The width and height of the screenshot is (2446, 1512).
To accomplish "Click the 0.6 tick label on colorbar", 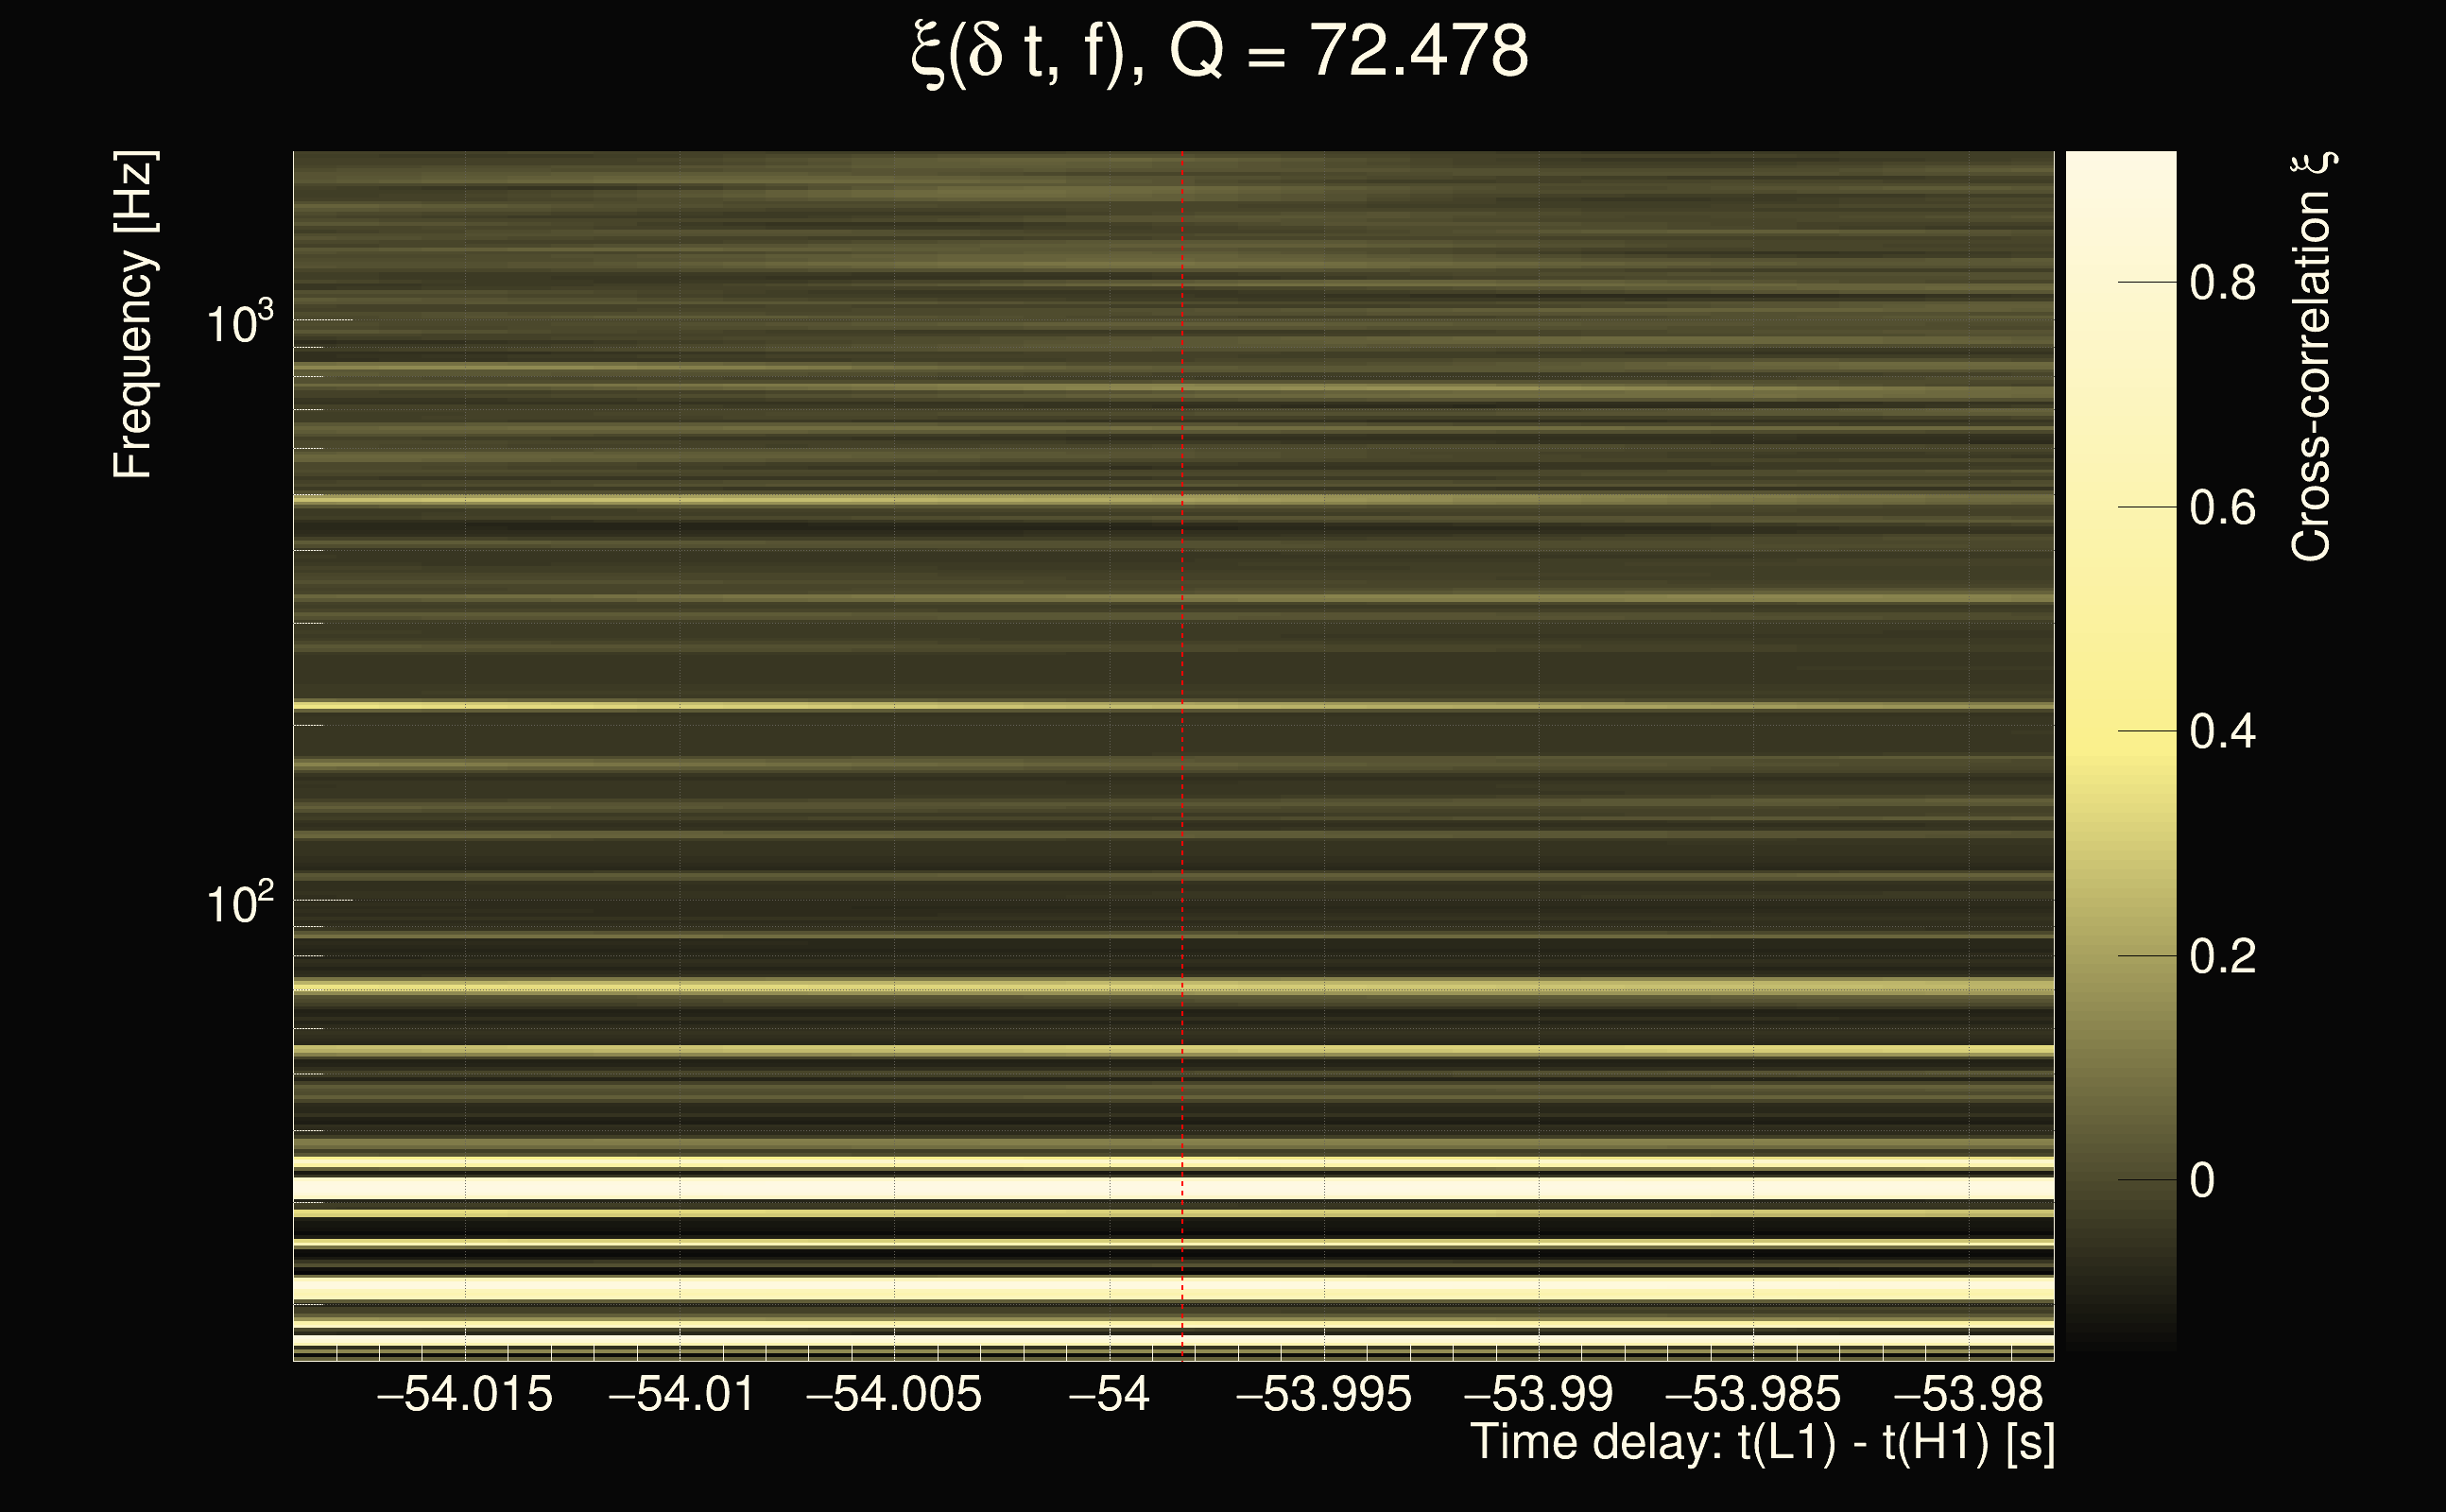I will pyautogui.click(x=2222, y=508).
